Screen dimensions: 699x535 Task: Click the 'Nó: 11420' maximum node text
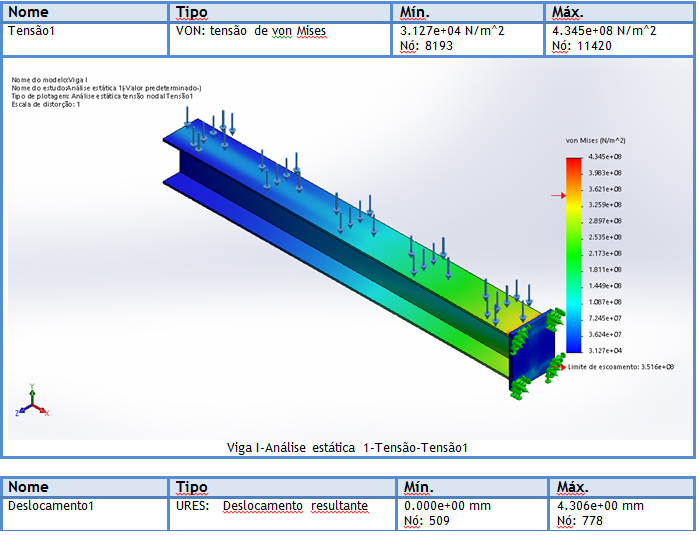582,46
